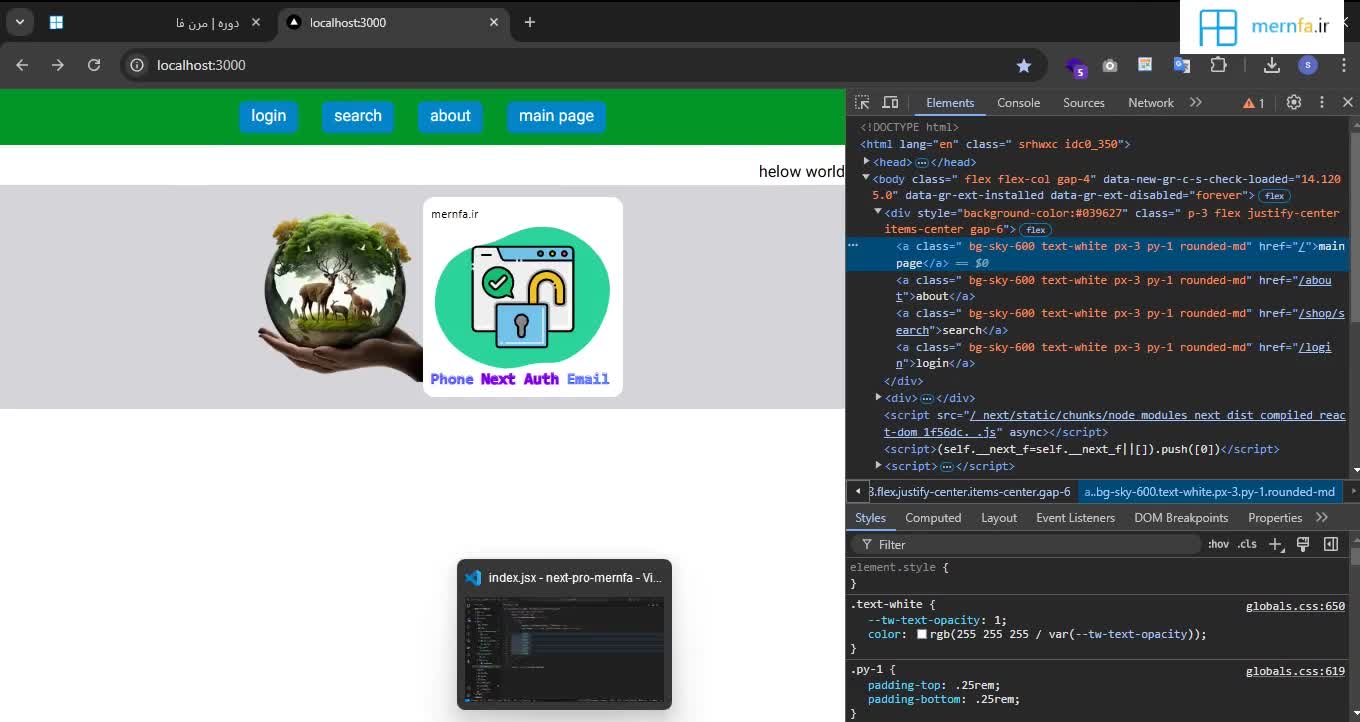The image size is (1360, 722).
Task: Toggle the :hov element state panel
Action: tap(1218, 544)
